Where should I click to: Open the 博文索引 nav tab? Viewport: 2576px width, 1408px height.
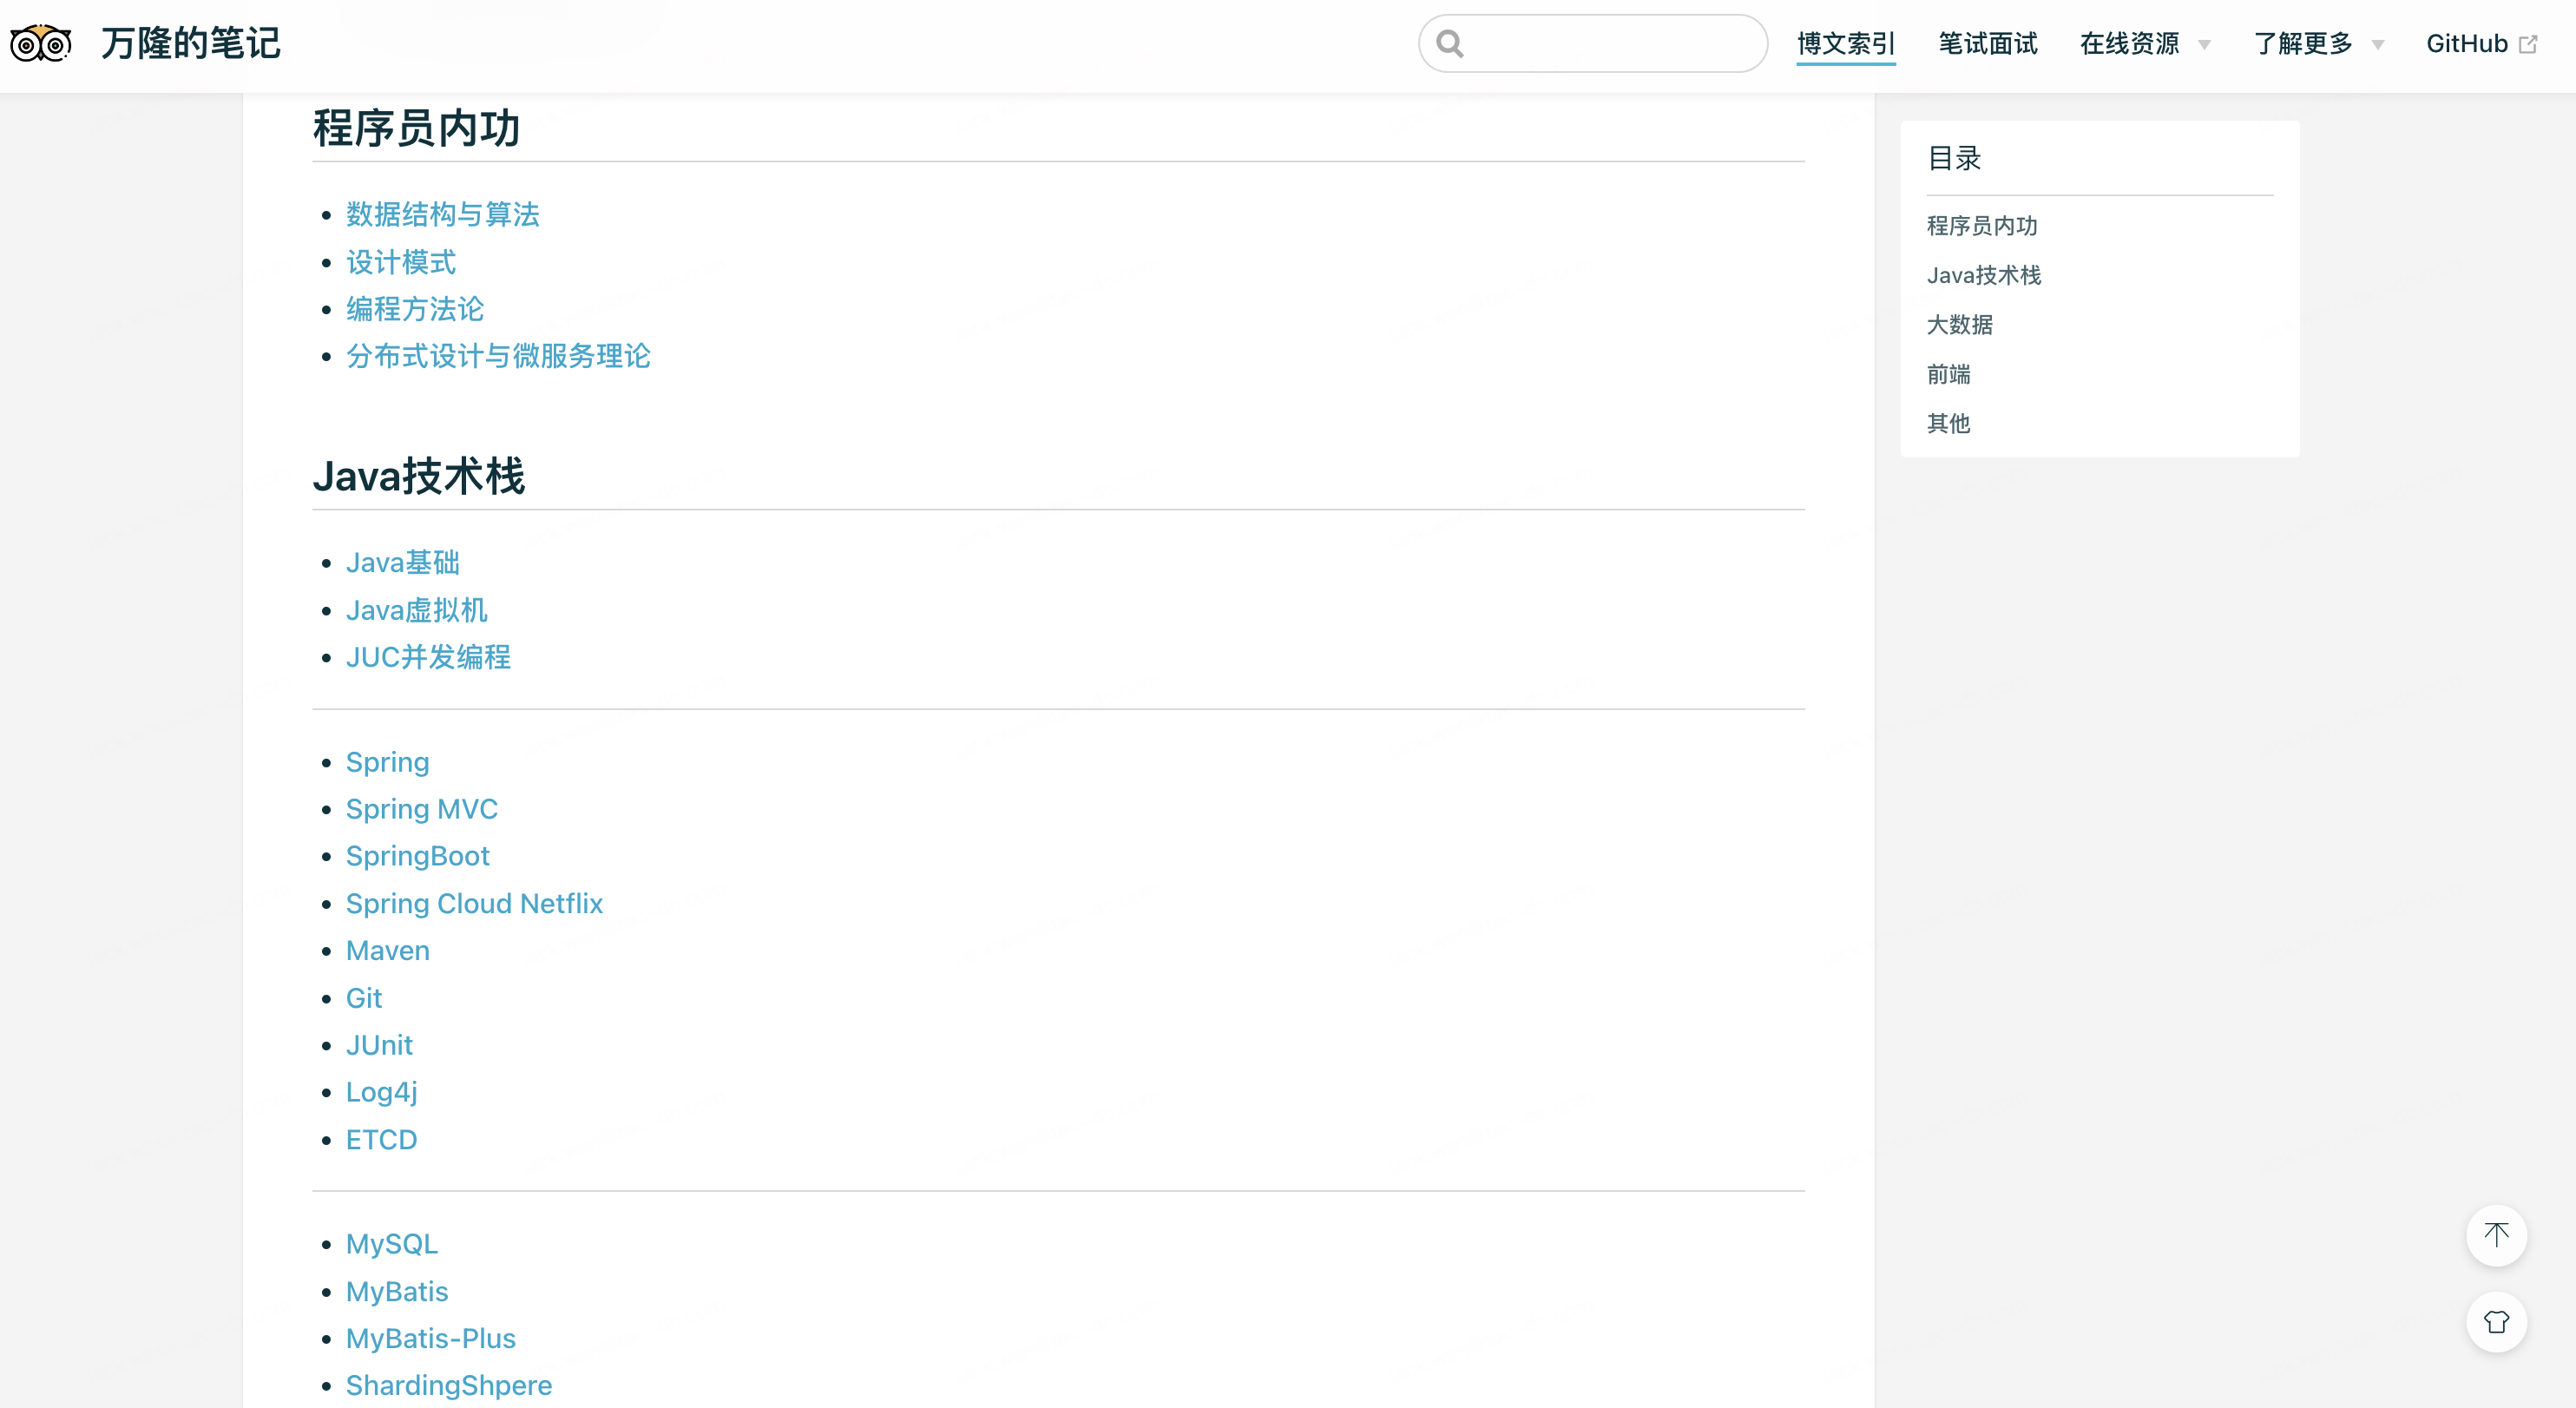tap(1845, 44)
